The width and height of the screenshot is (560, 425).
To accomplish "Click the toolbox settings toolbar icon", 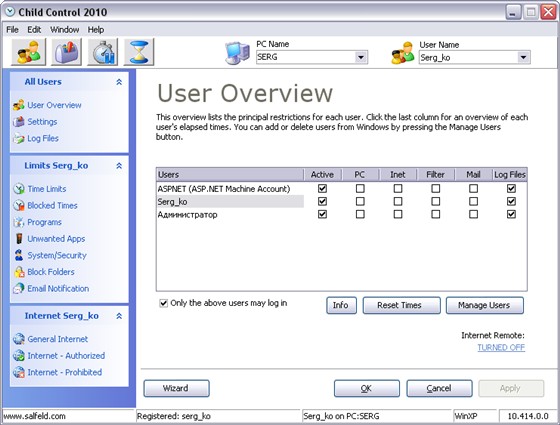I will pyautogui.click(x=66, y=52).
